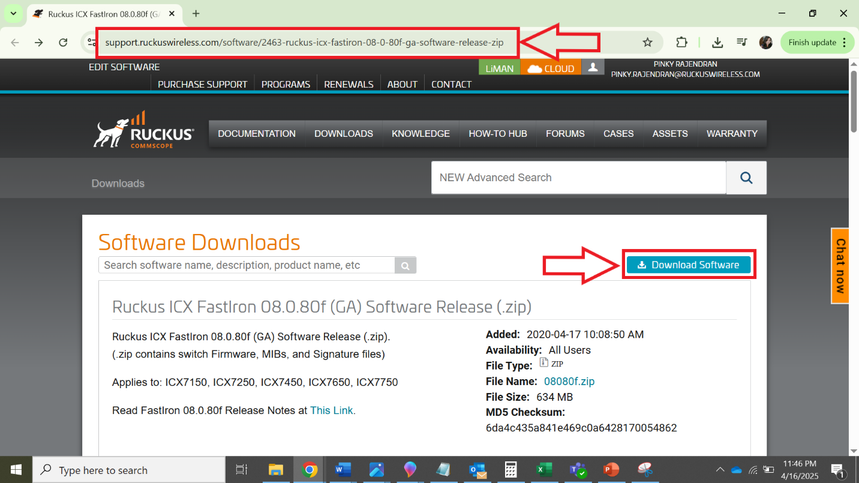
Task: Open the DOWNLOADS navigation menu item
Action: click(343, 134)
